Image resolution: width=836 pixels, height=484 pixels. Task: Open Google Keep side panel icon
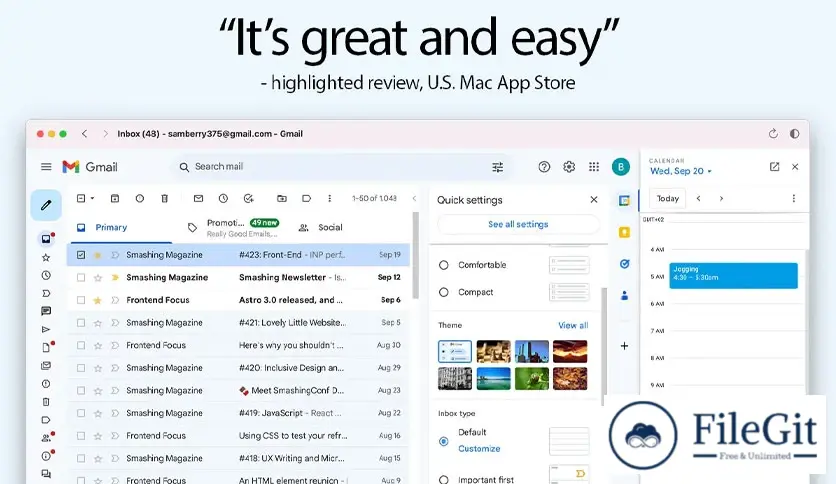[x=624, y=232]
